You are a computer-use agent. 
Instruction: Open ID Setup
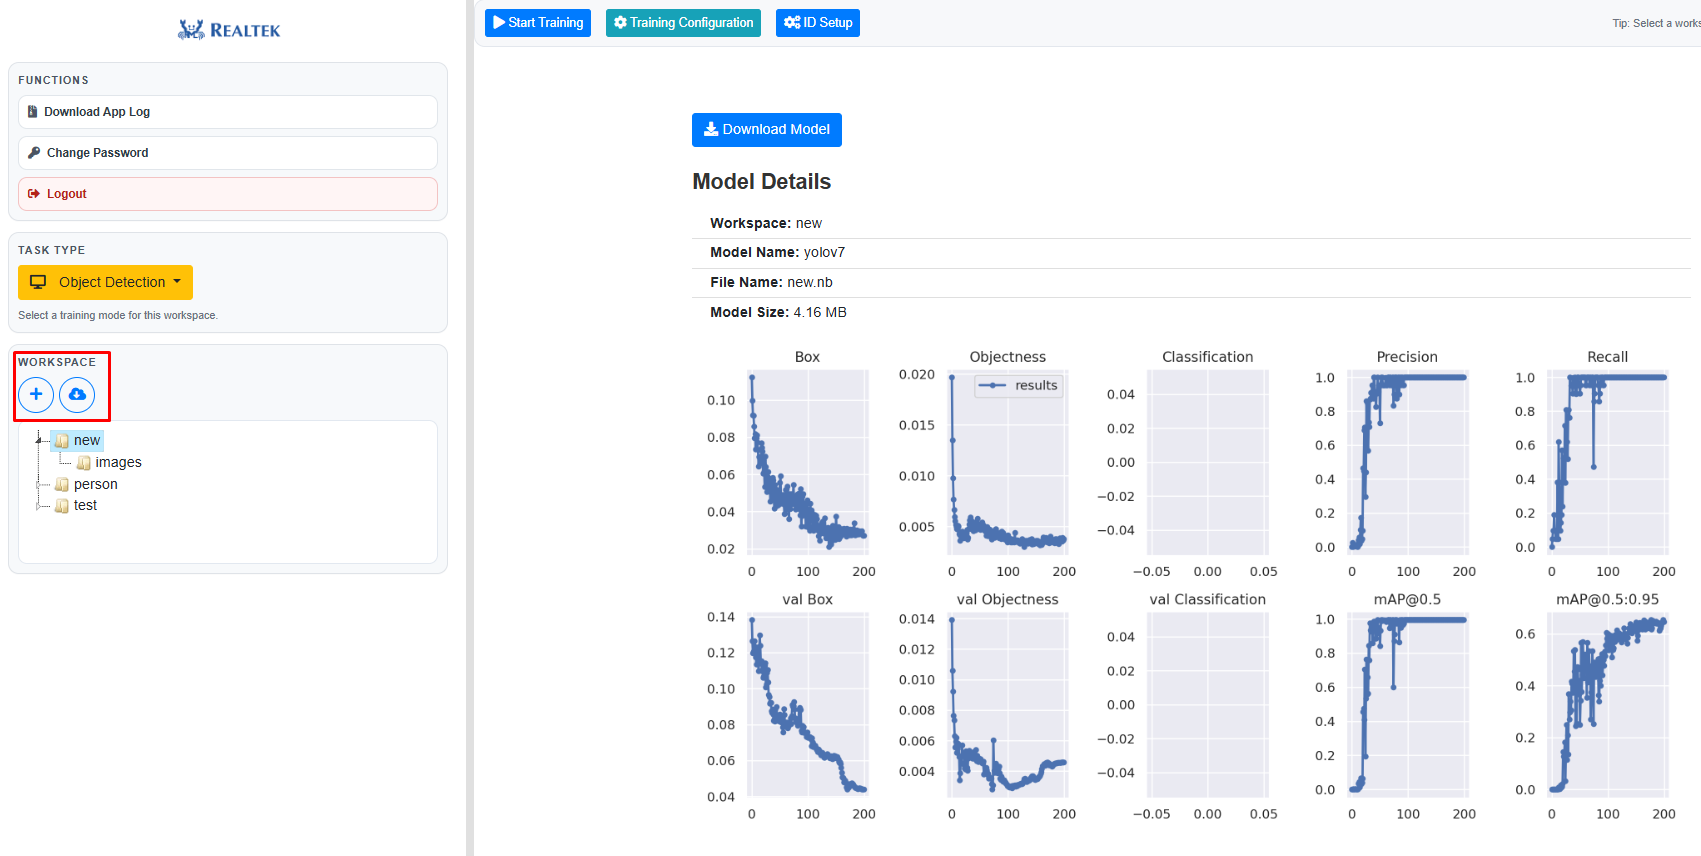[x=817, y=23]
